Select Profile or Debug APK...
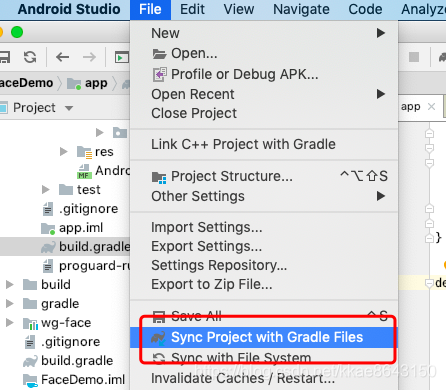The height and width of the screenshot is (390, 446). coord(264,74)
